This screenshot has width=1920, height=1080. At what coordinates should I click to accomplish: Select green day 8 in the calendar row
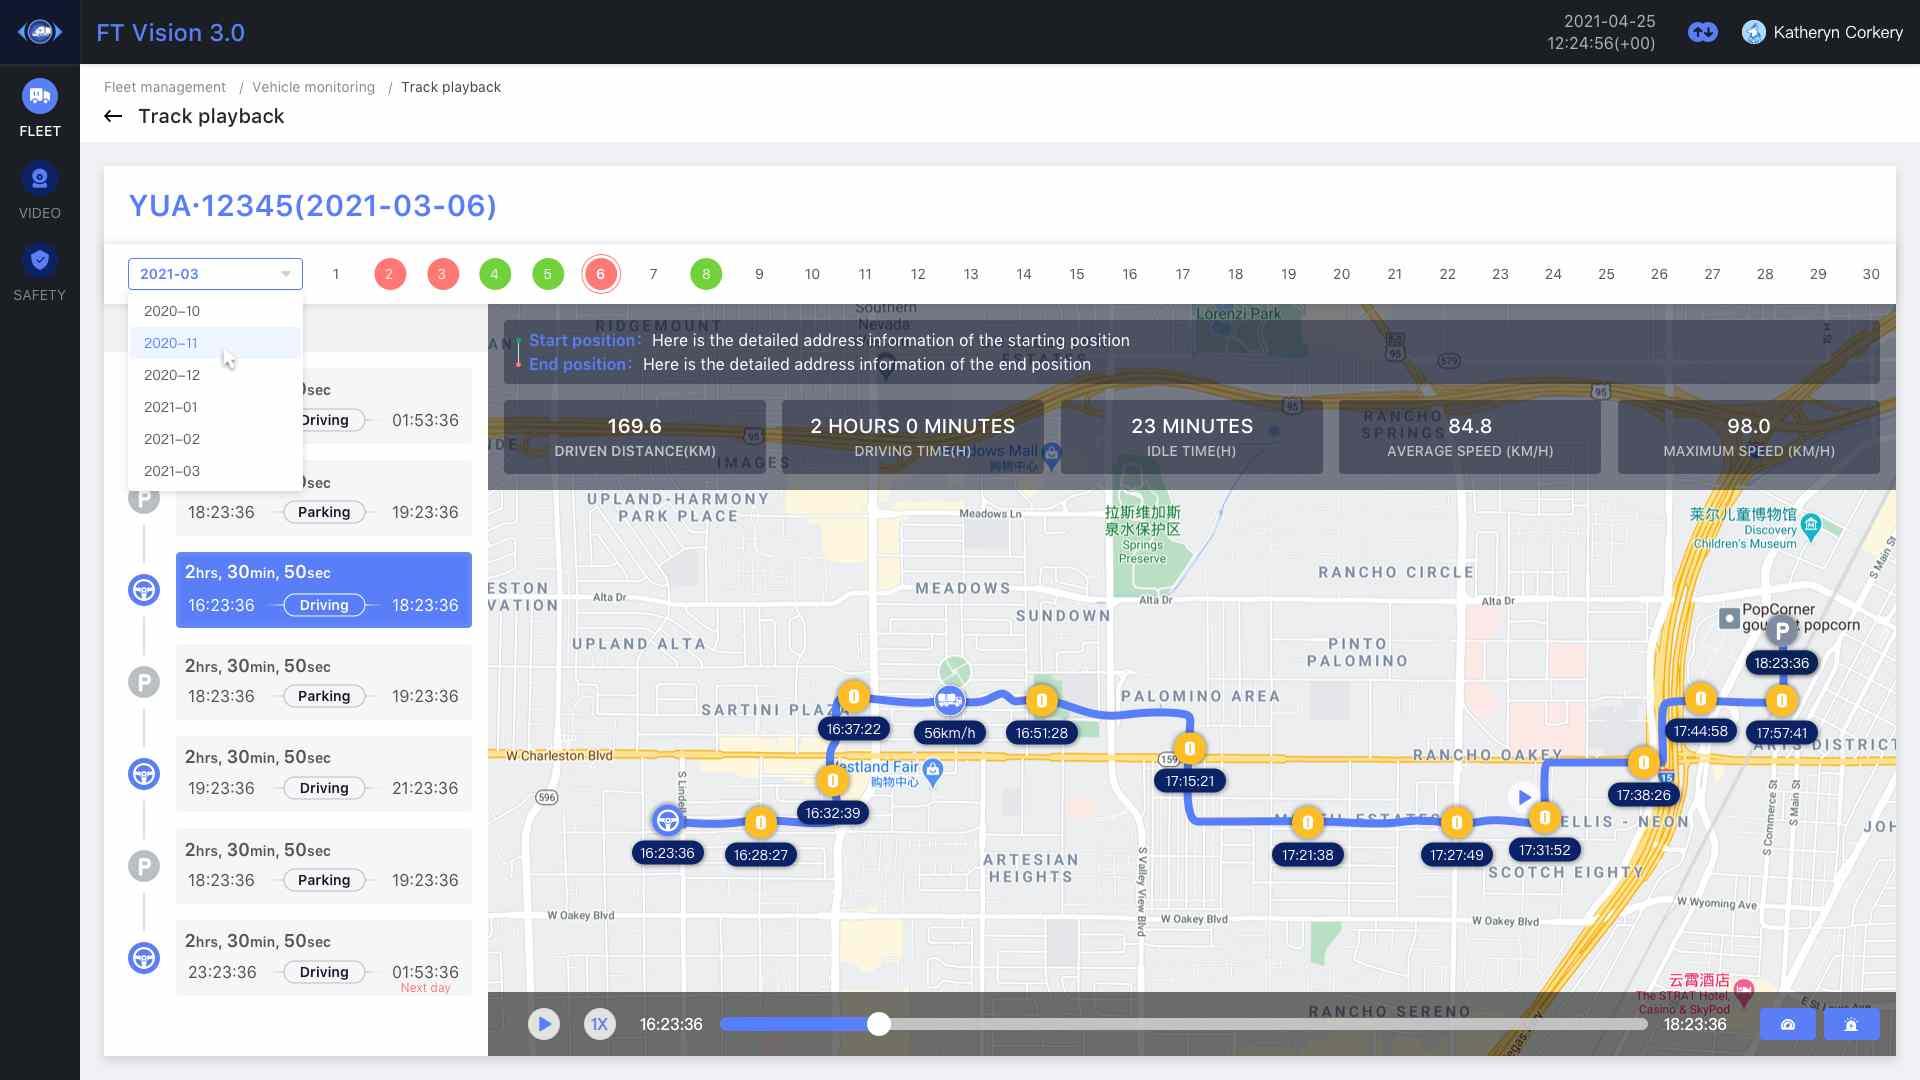[706, 274]
